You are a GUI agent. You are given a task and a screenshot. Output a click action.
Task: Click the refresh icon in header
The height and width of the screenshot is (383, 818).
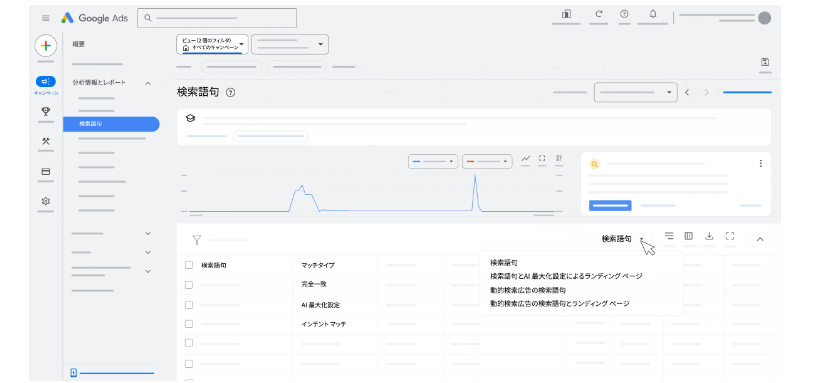click(598, 15)
